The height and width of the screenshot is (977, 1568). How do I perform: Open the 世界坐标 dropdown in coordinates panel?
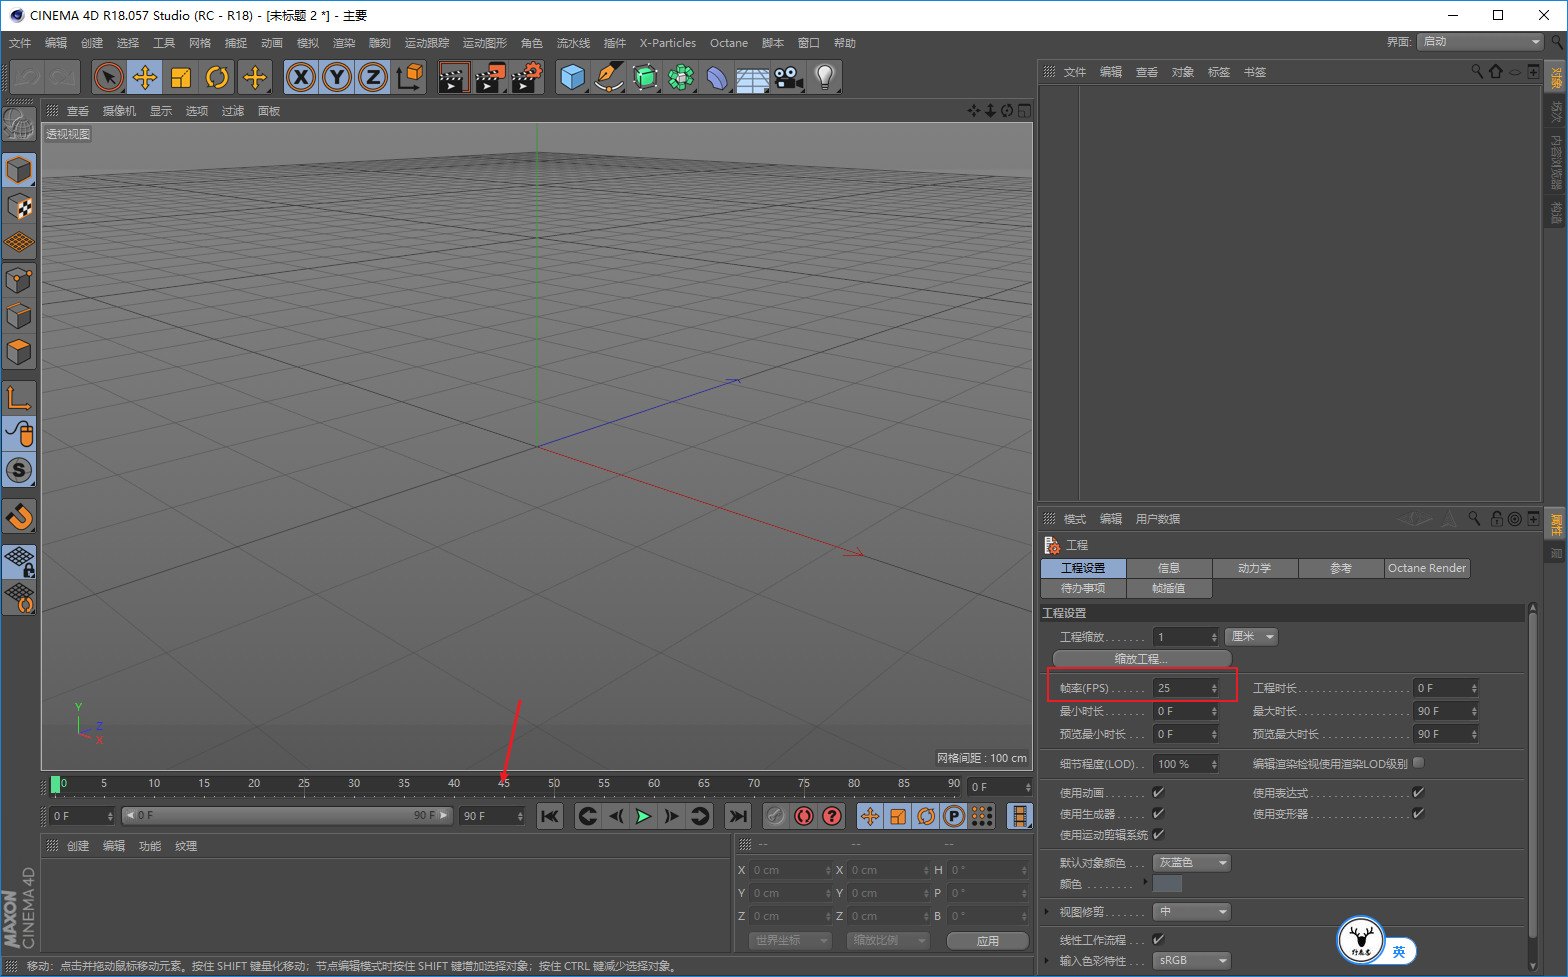point(790,941)
